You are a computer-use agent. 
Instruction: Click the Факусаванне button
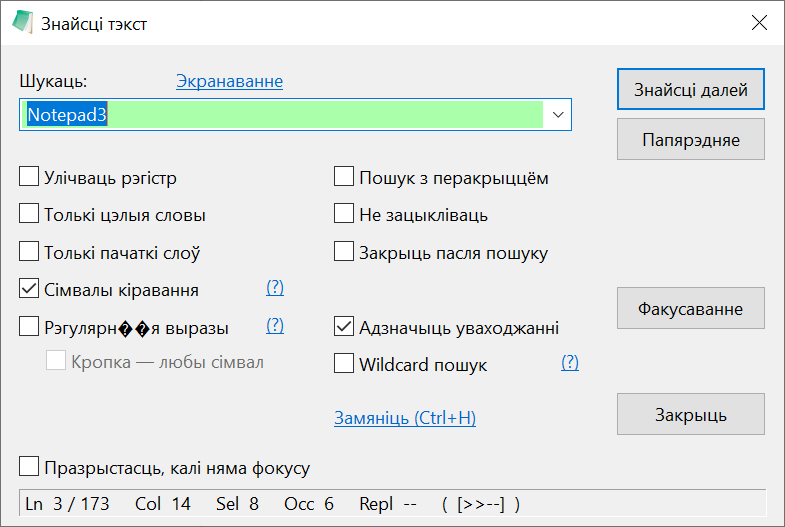tap(691, 308)
